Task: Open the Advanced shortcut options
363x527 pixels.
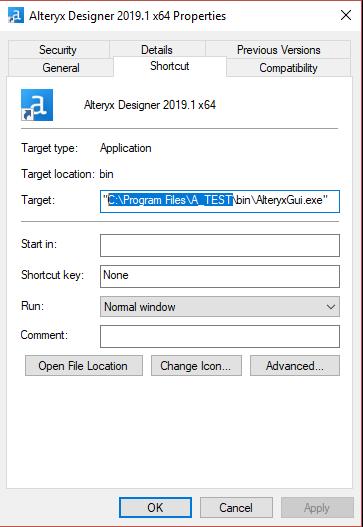Action: (x=295, y=365)
